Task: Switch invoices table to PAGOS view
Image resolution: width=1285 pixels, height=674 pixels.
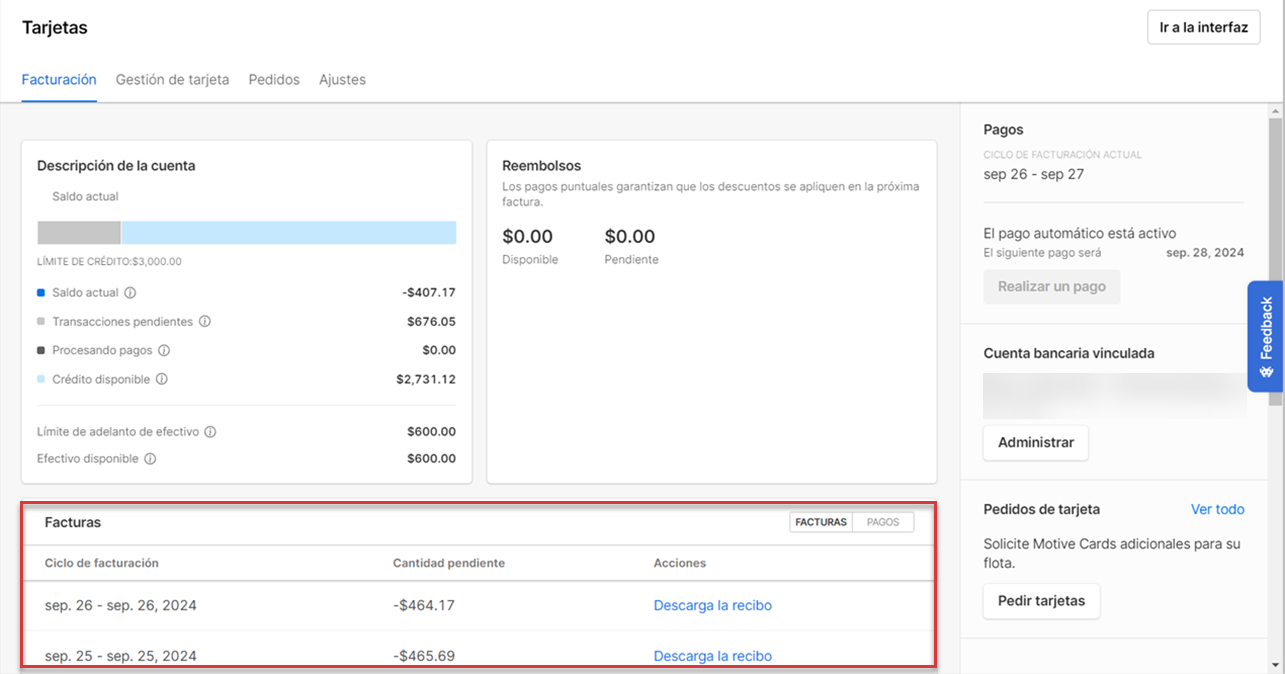Action: pos(883,522)
